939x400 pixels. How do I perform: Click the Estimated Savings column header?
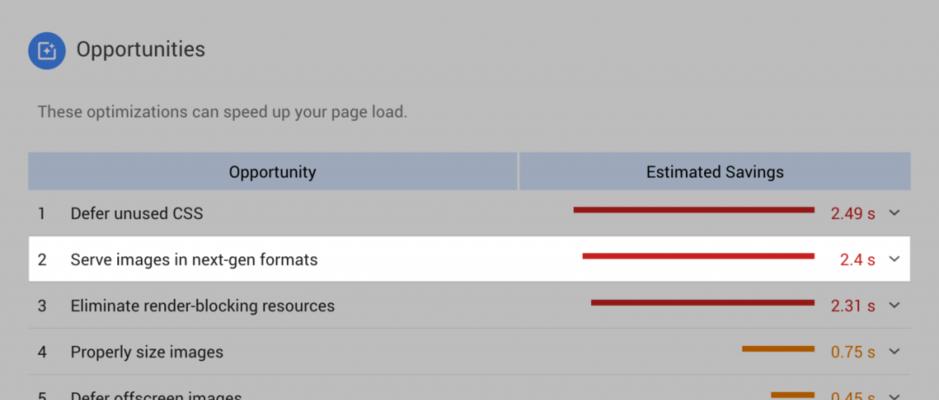click(x=714, y=172)
